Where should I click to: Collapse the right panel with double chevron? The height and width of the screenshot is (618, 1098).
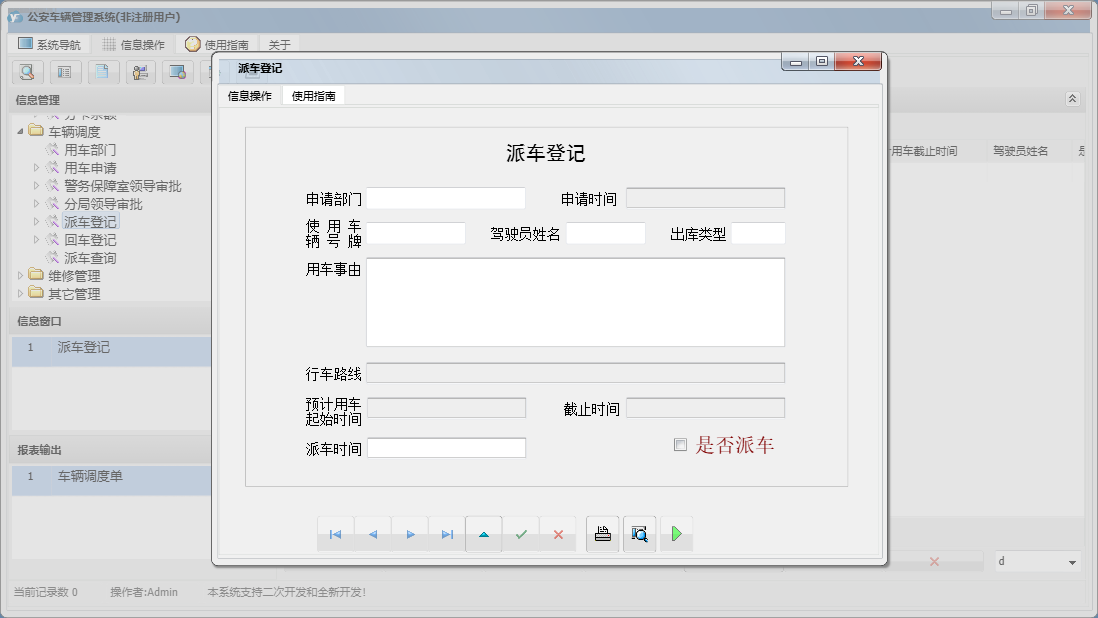coord(1072,99)
